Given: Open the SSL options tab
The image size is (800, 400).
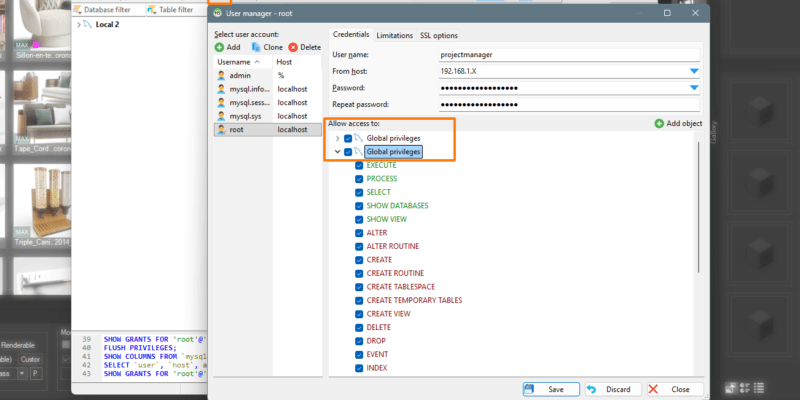Looking at the screenshot, I should (x=439, y=35).
